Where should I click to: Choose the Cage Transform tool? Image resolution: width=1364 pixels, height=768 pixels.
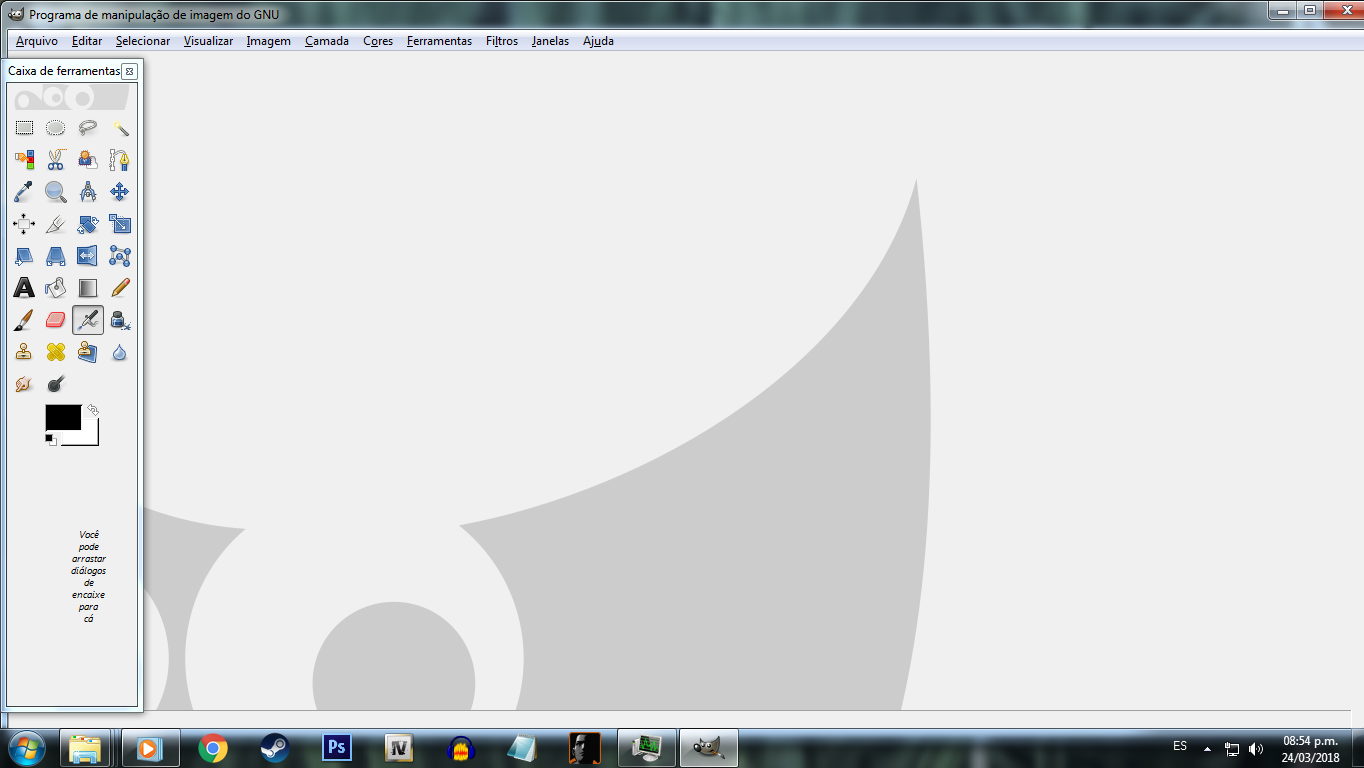tap(120, 256)
